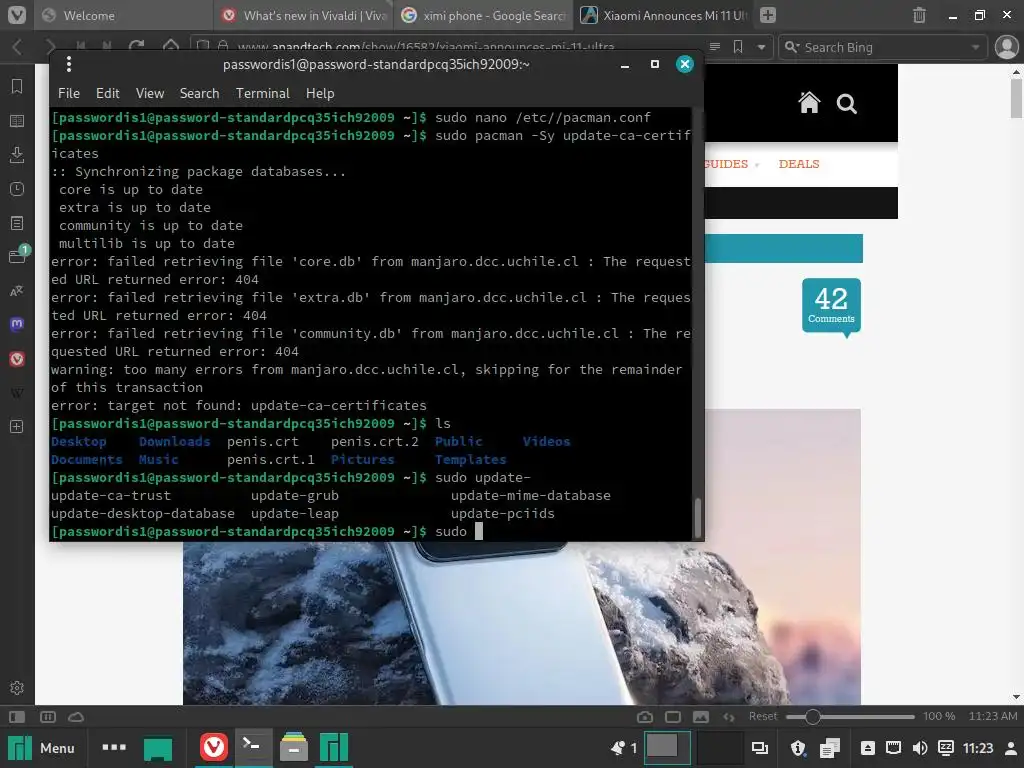Open the History panel clock icon

click(x=17, y=189)
